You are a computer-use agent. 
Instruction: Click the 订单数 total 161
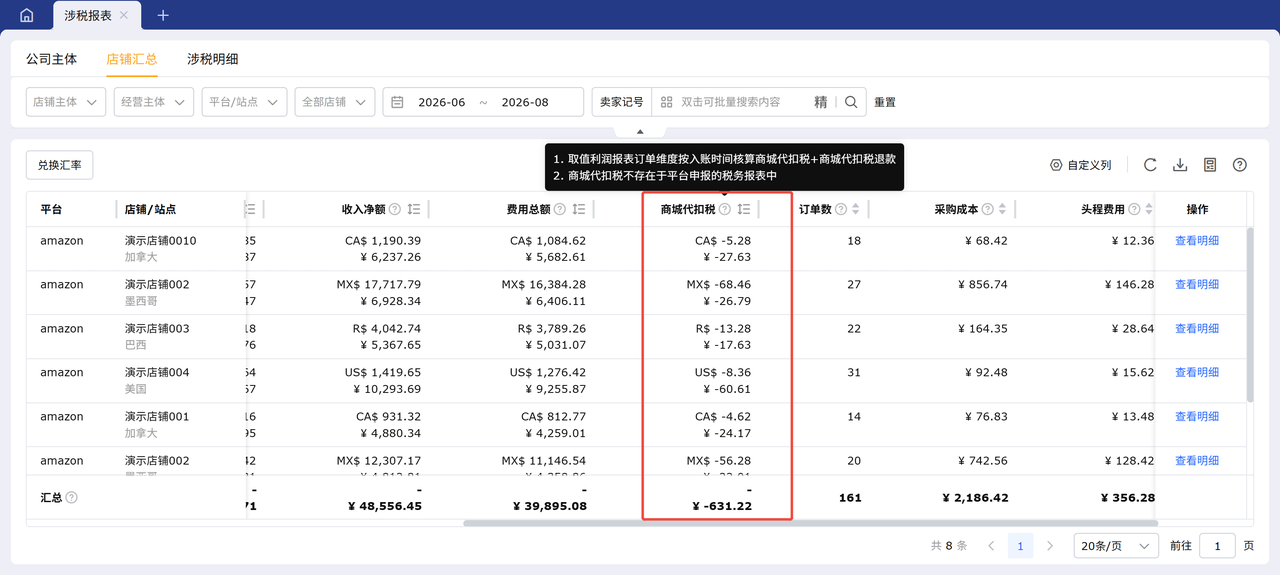[850, 497]
